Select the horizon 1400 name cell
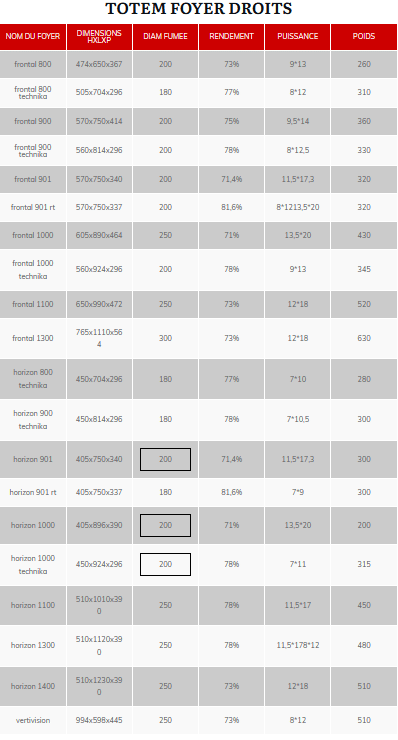Screen dimensions: 398x740 point(33,686)
